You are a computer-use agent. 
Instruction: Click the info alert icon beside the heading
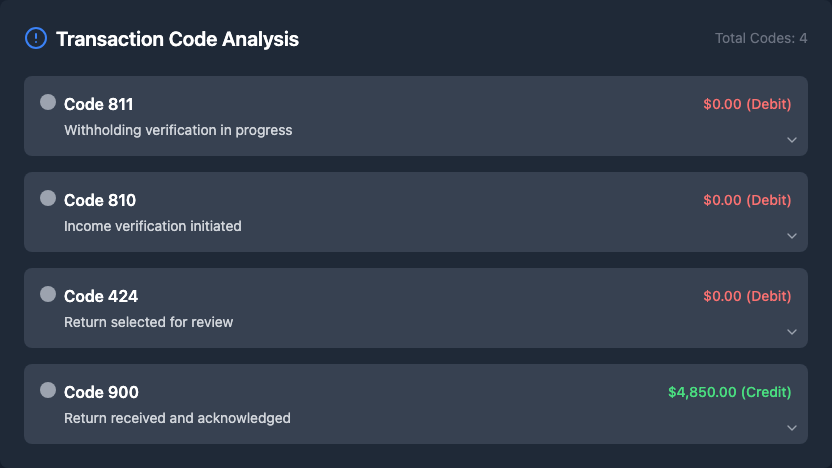pos(35,39)
